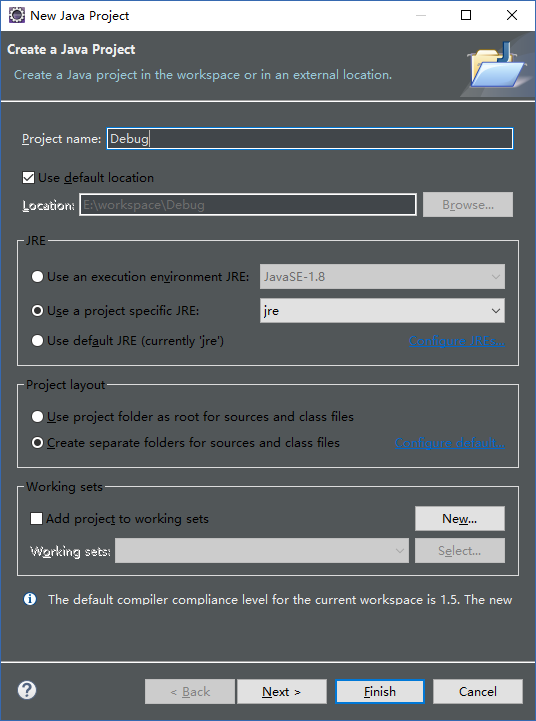Open the JavaSE-1.8 execution environment dropdown
This screenshot has width=536, height=721.
382,276
